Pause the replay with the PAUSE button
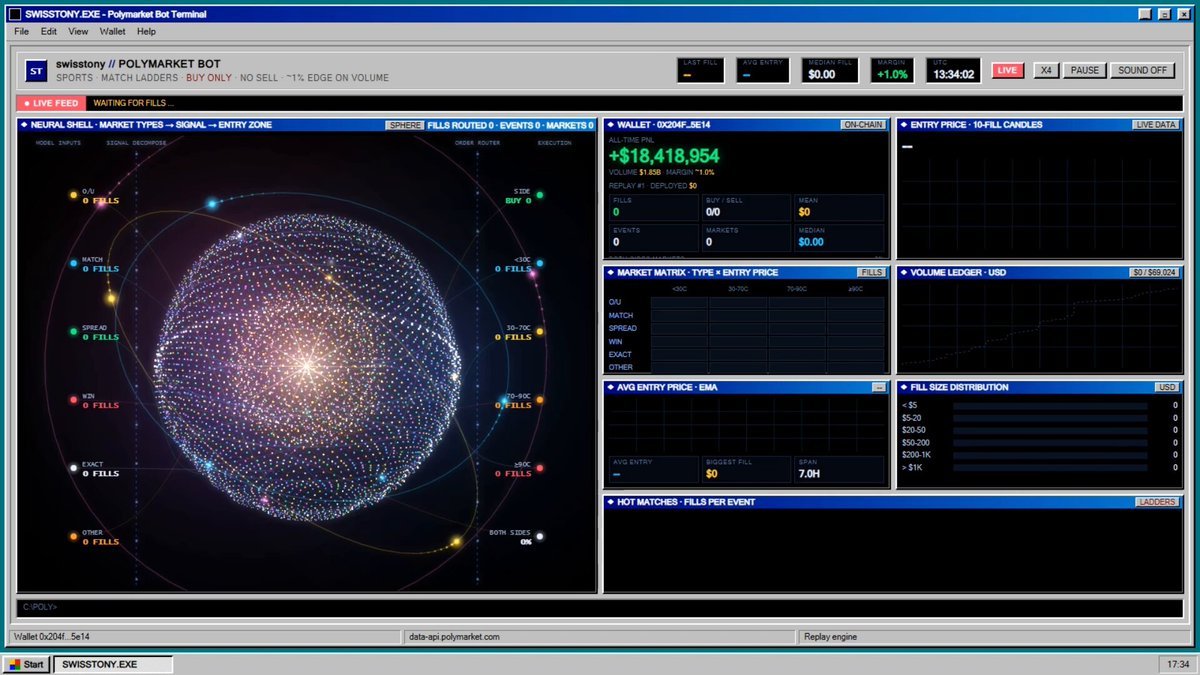Viewport: 1200px width, 675px height. [1084, 70]
